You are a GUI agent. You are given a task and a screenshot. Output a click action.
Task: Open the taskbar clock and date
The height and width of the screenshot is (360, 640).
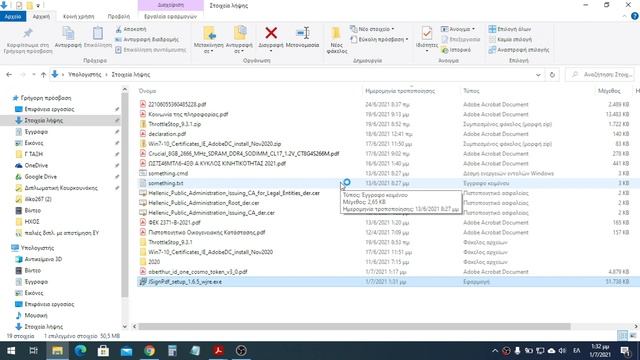coord(600,351)
